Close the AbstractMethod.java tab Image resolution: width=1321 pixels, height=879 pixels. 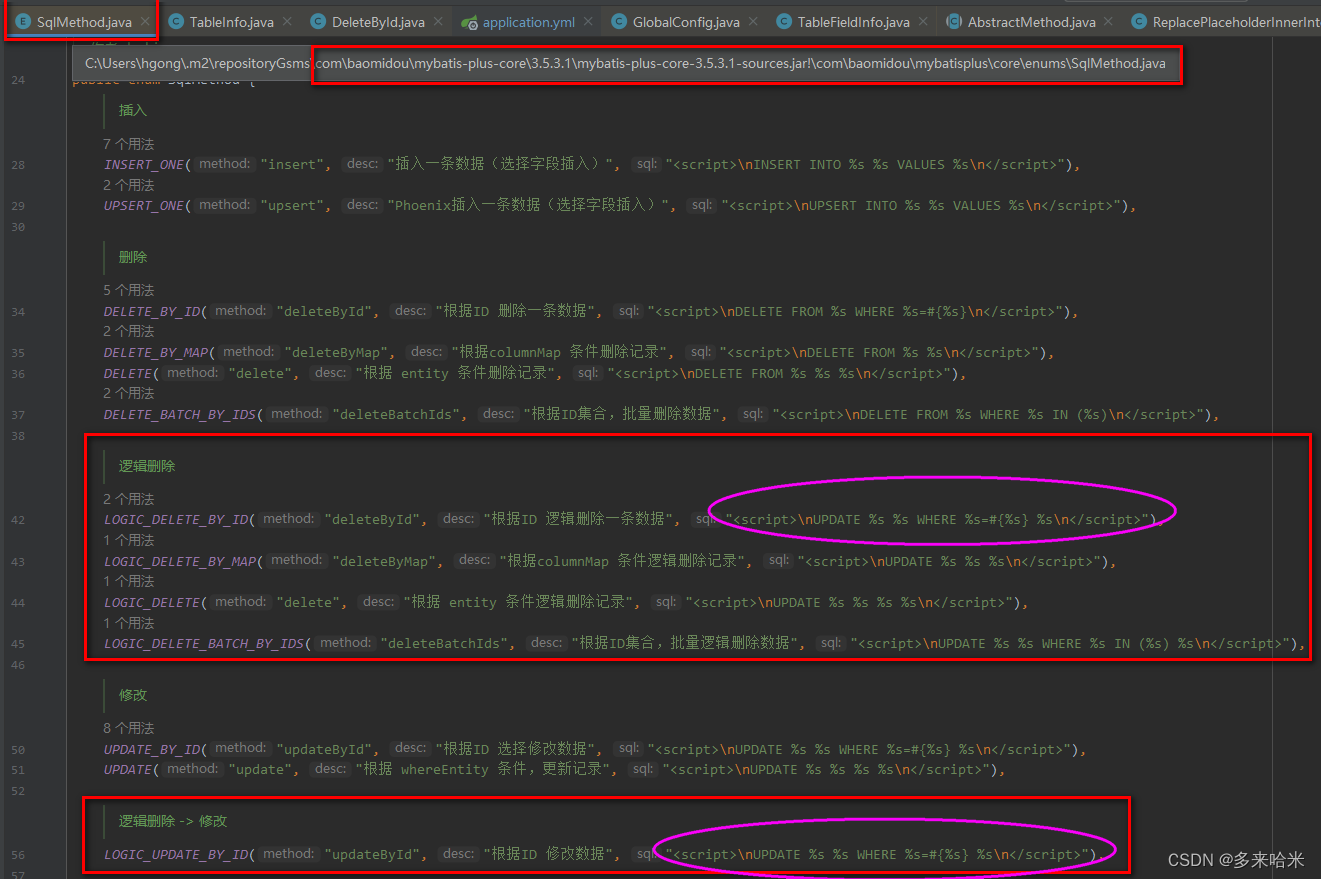1108,22
